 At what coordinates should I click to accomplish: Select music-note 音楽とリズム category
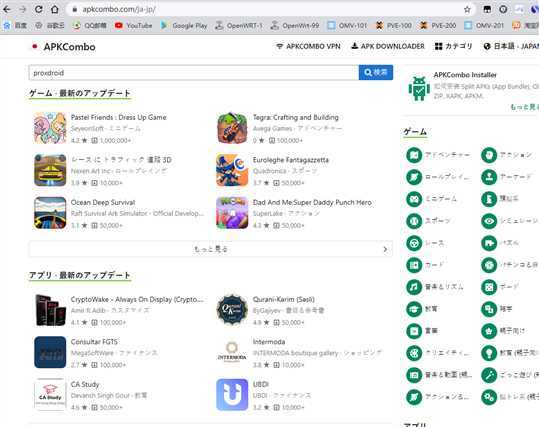pos(435,287)
